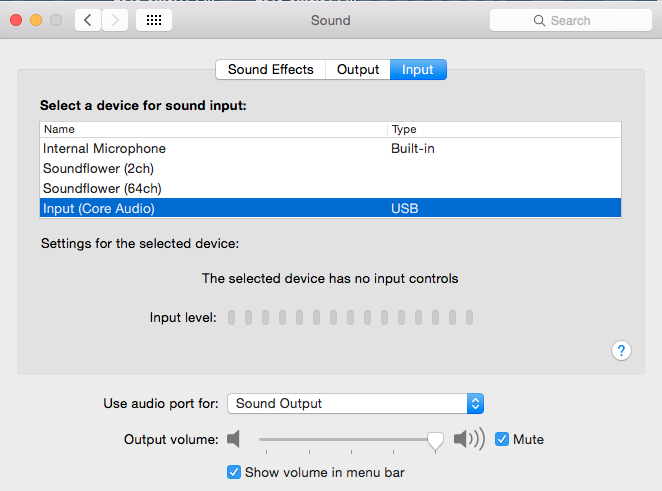The height and width of the screenshot is (491, 662).
Task: Toggle Show volume in menu bar
Action: click(x=234, y=472)
